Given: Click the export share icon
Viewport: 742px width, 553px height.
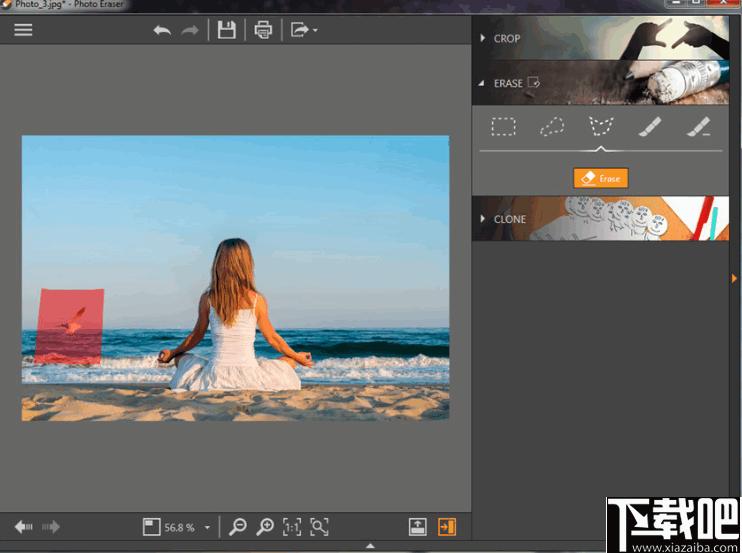Looking at the screenshot, I should point(300,30).
